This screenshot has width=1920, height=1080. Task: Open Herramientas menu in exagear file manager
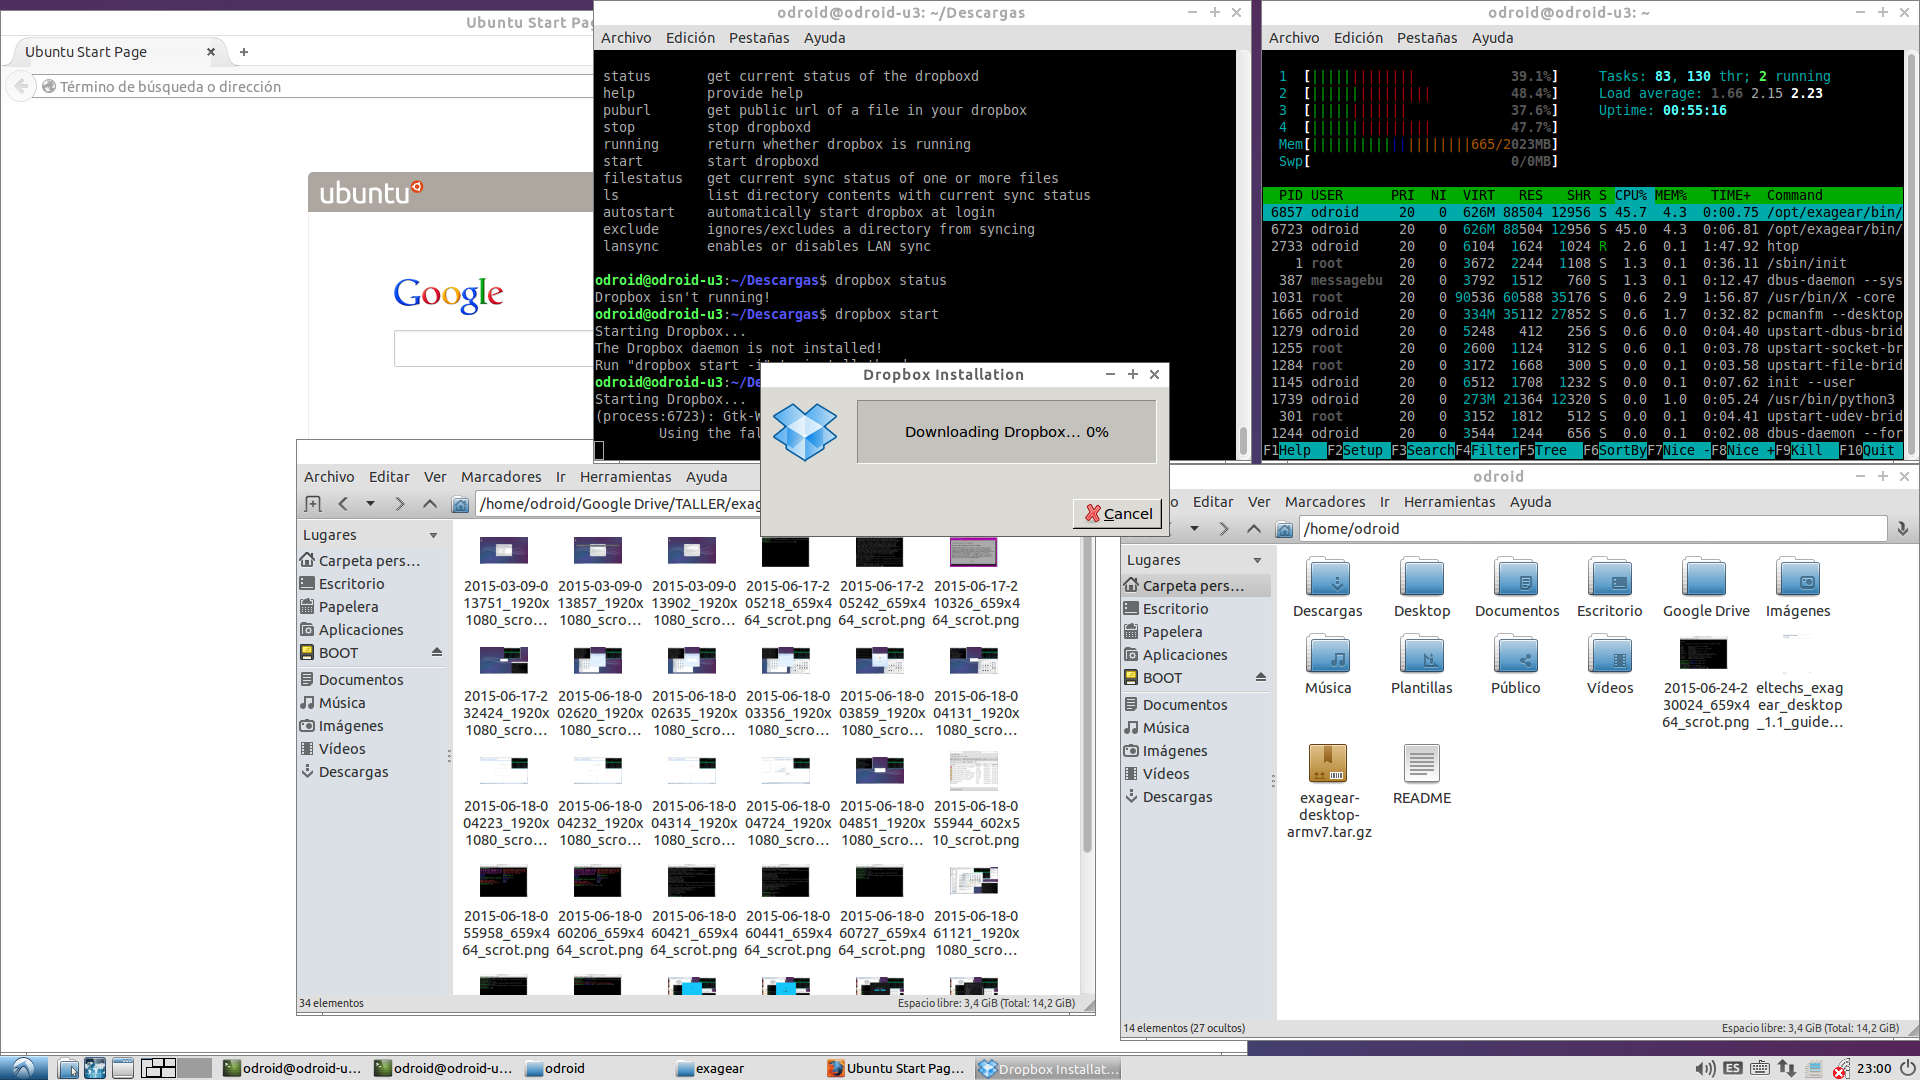tap(625, 477)
